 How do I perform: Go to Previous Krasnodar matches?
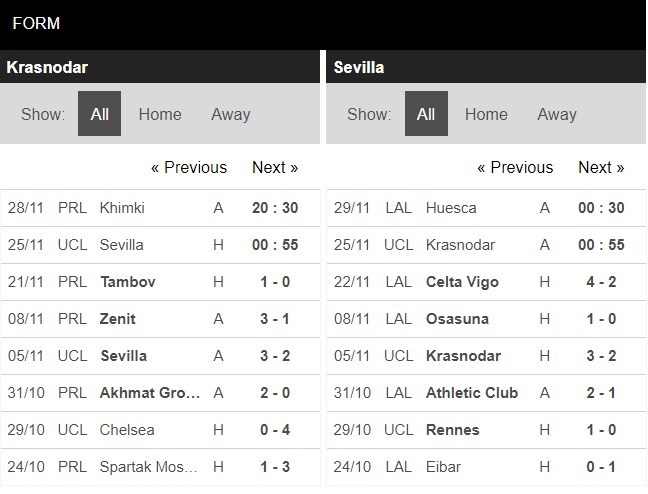click(189, 168)
